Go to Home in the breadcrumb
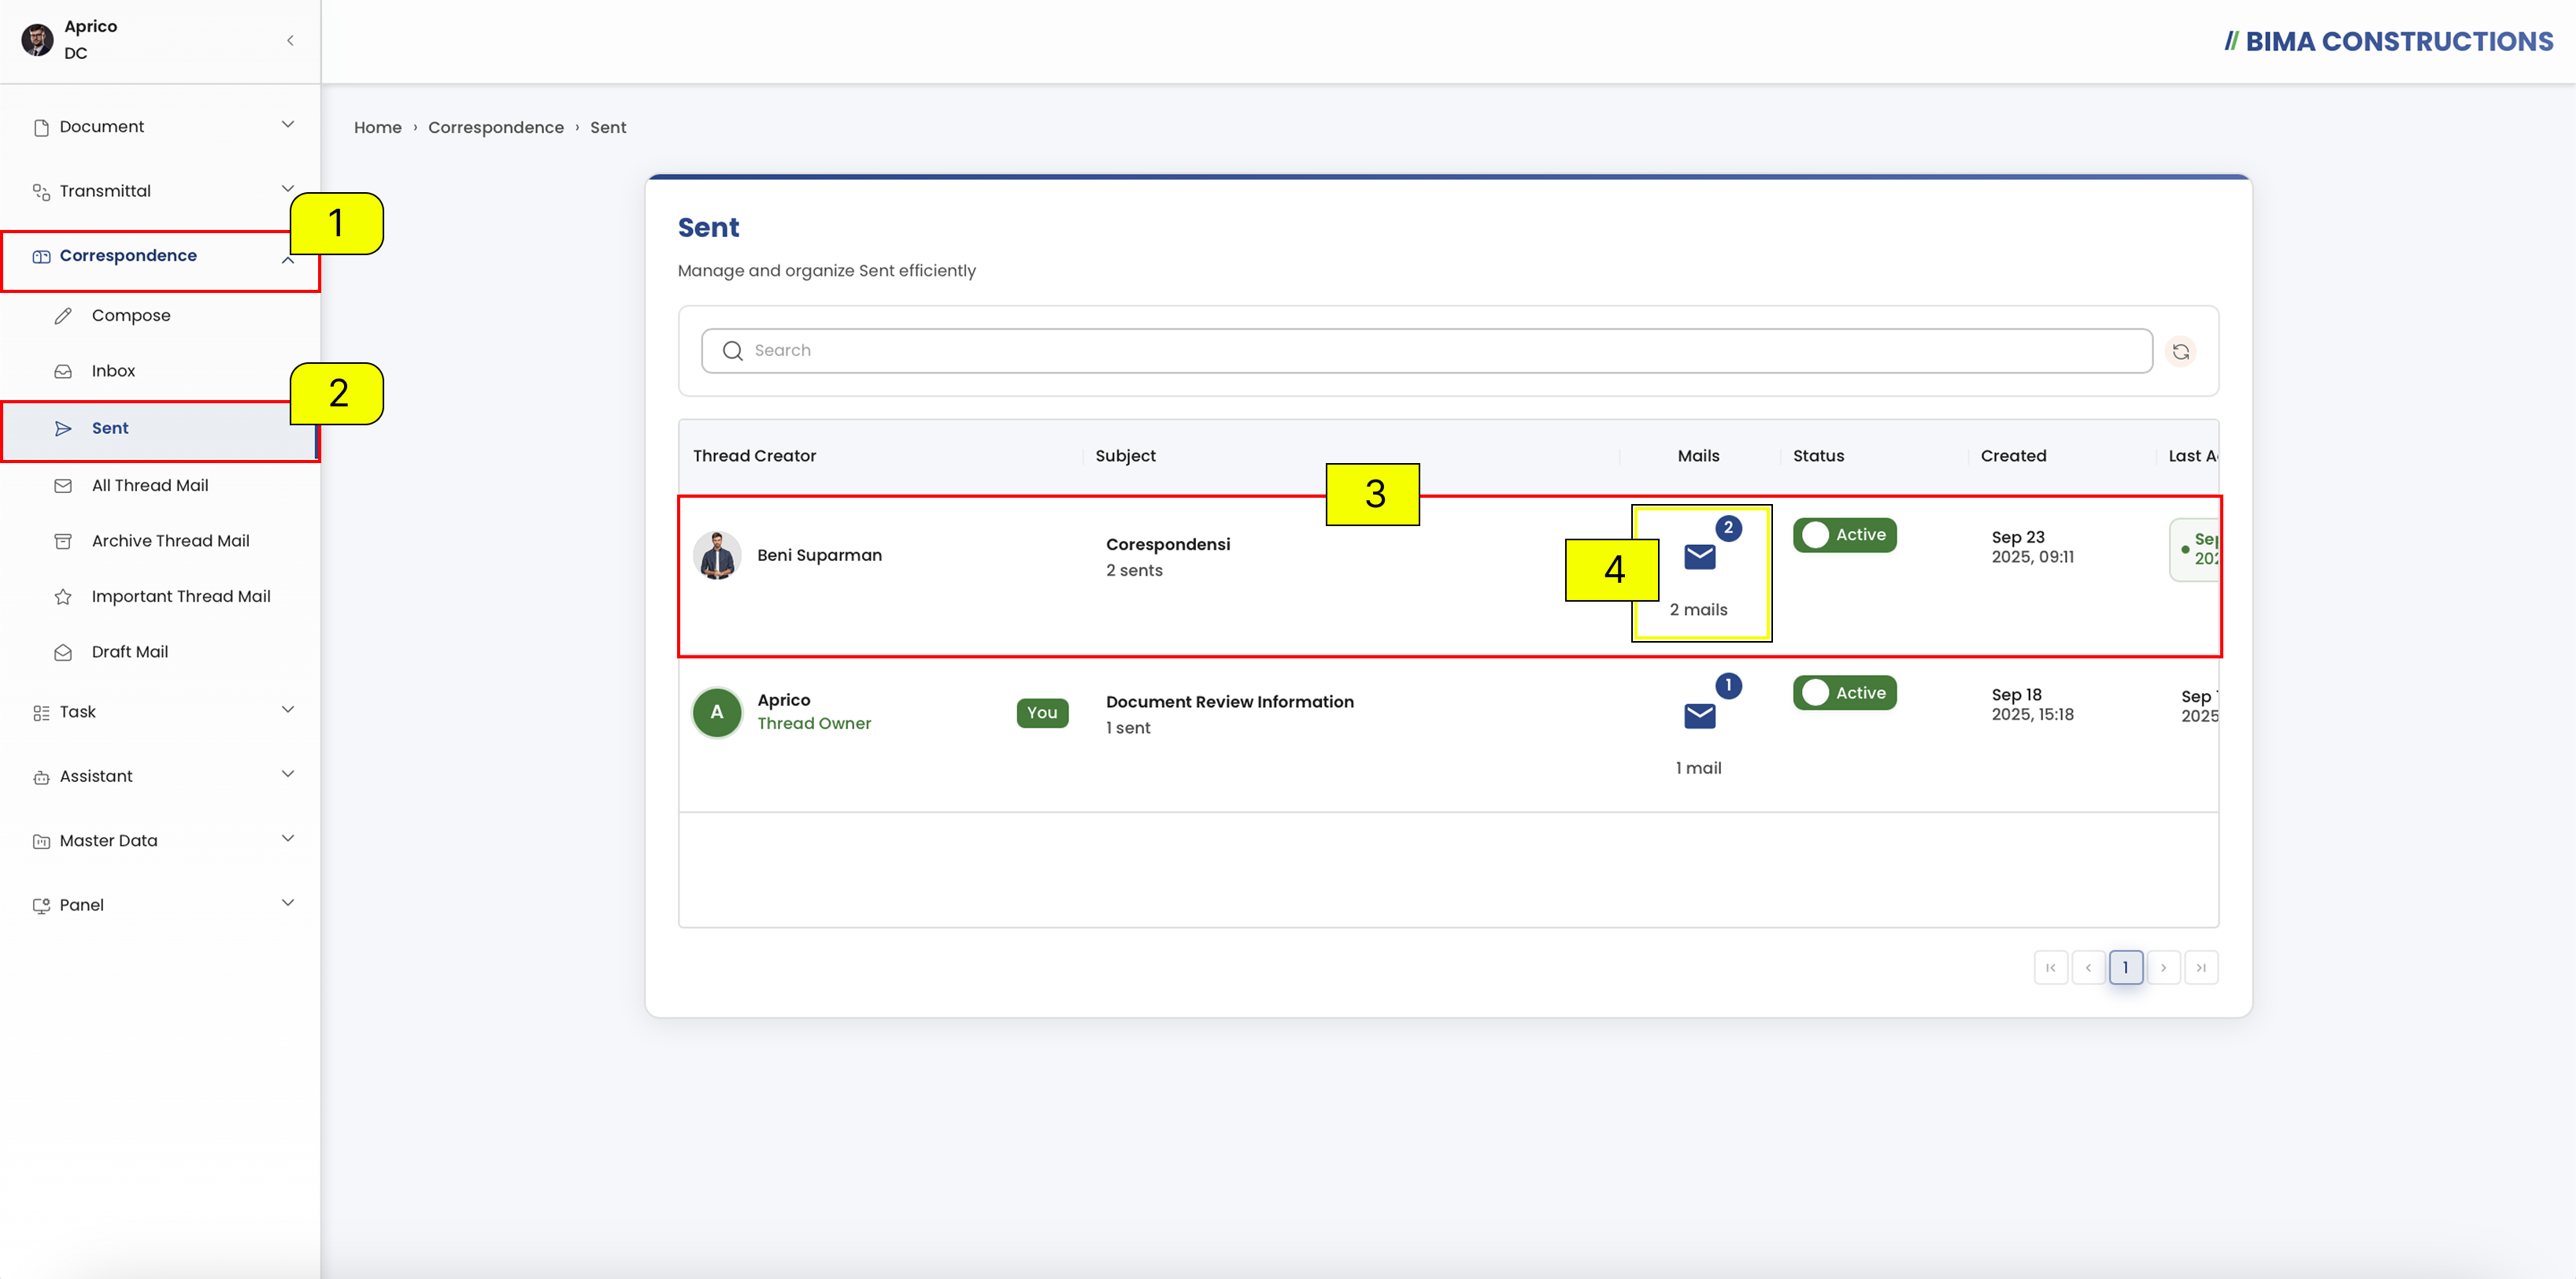This screenshot has height=1279, width=2576. coord(377,127)
